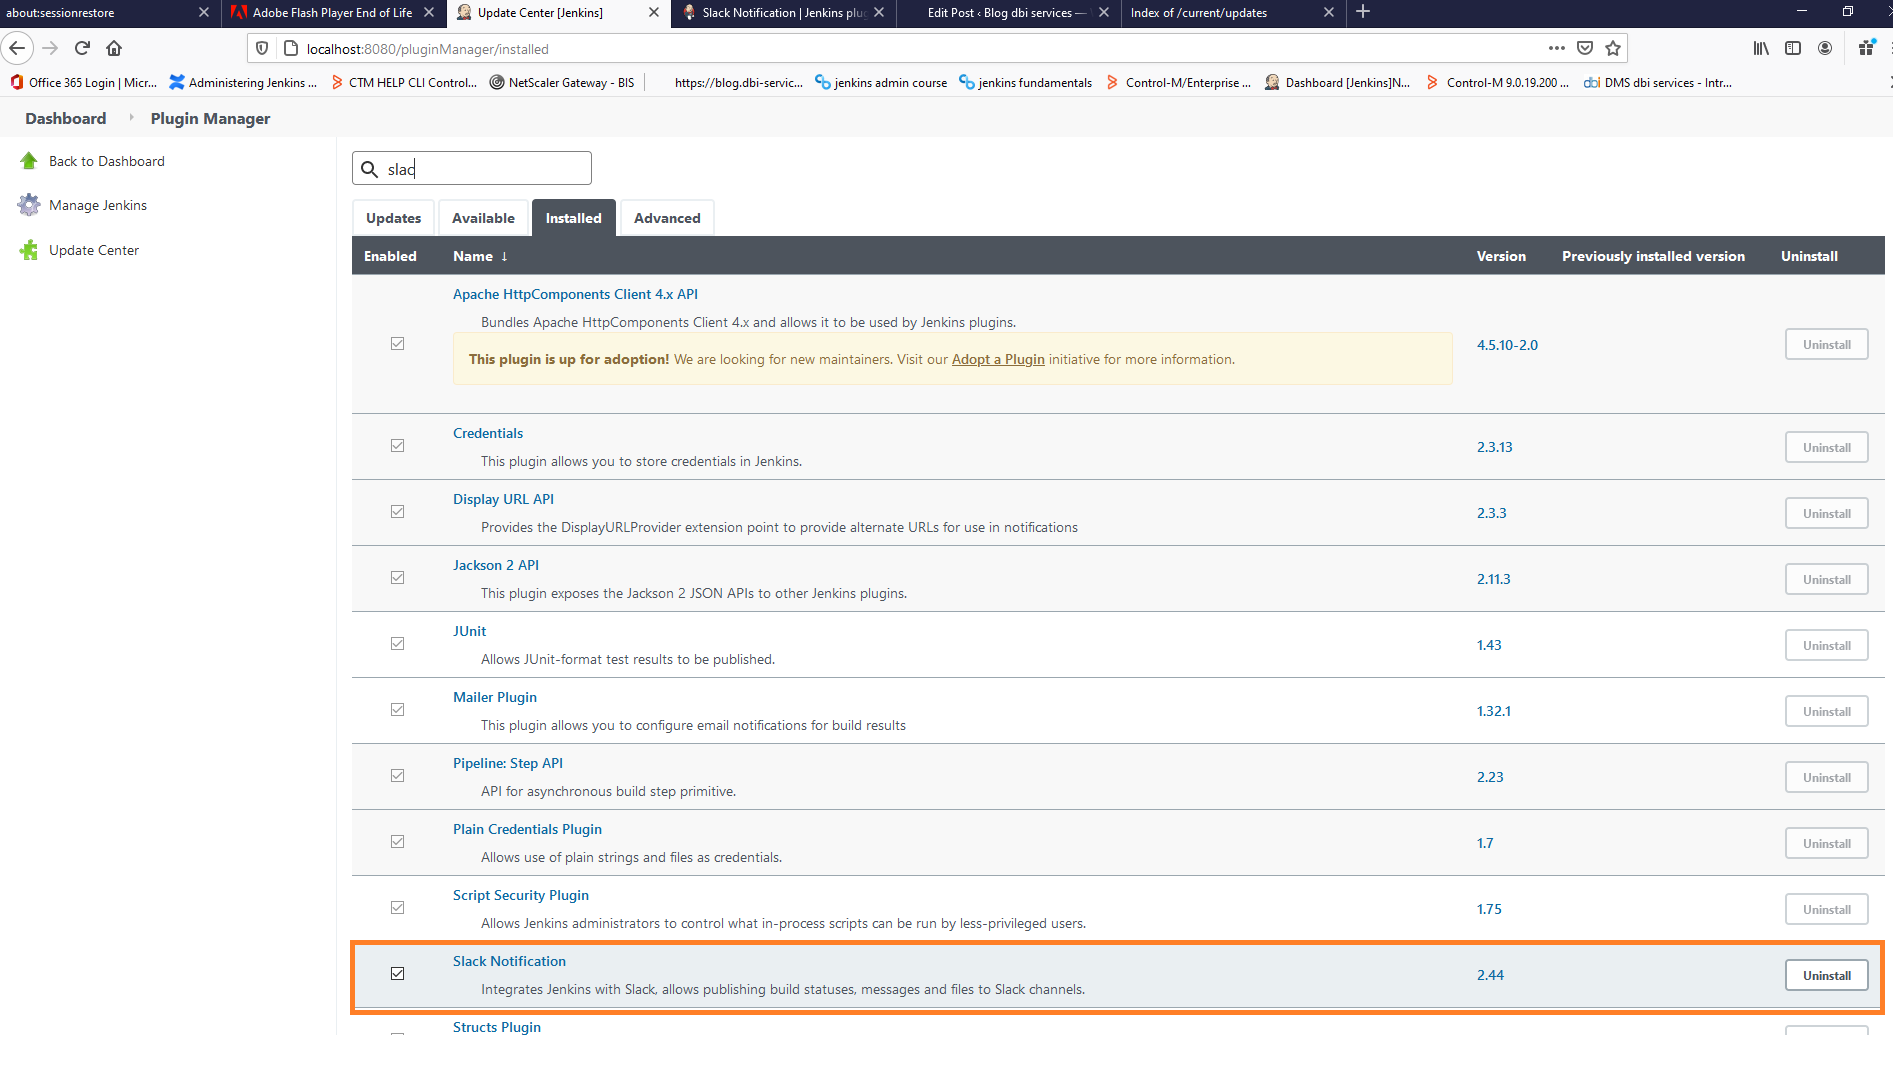Click the Back to Dashboard green arrow icon
This screenshot has width=1904, height=1078.
(x=29, y=161)
